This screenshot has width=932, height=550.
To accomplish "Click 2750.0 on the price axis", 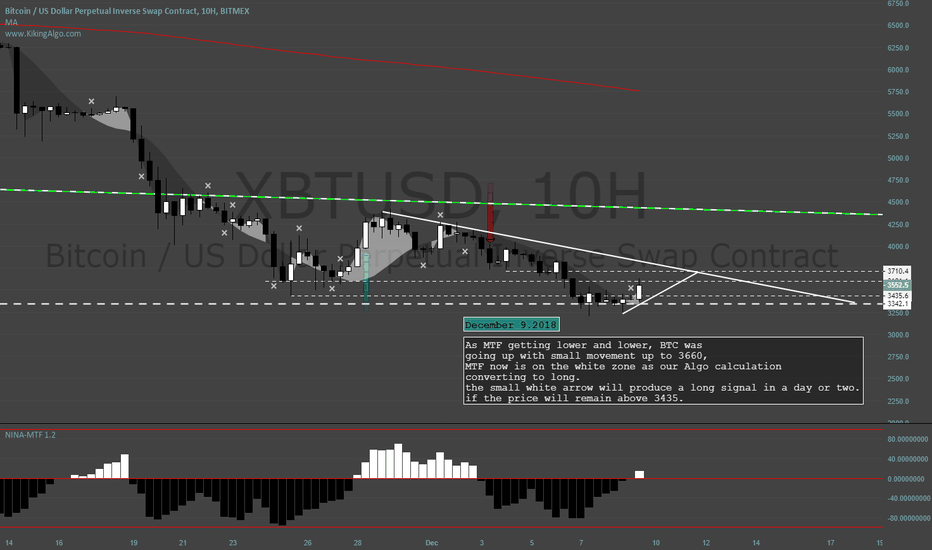I will (x=898, y=357).
